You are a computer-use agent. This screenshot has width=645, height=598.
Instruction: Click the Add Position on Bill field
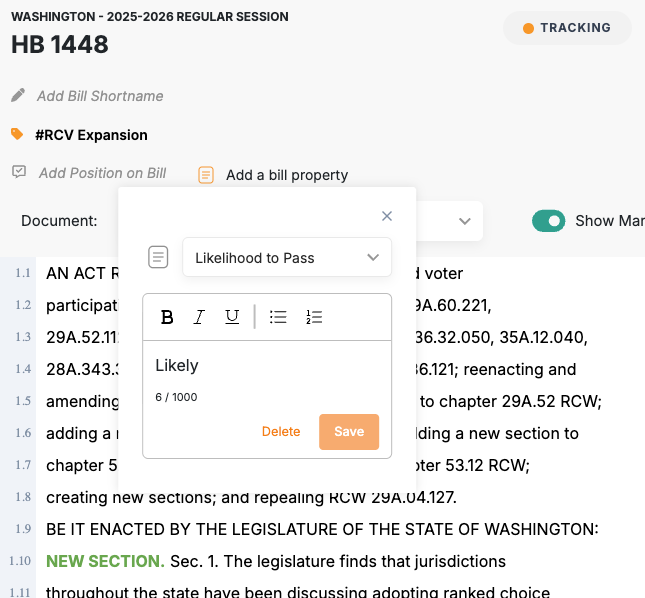point(102,173)
